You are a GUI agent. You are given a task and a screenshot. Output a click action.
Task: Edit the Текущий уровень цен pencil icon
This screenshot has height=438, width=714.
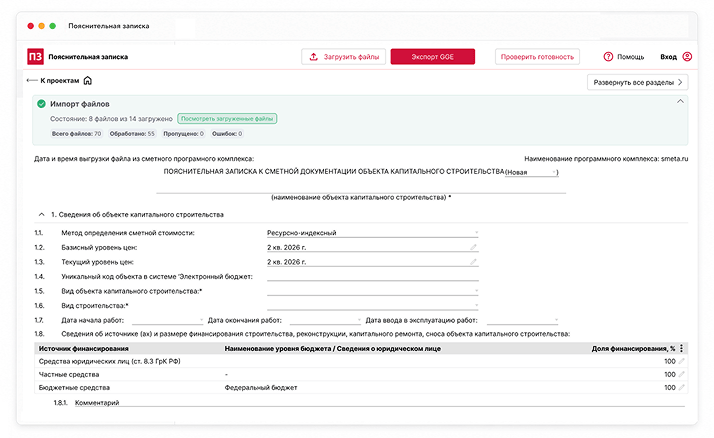point(474,262)
